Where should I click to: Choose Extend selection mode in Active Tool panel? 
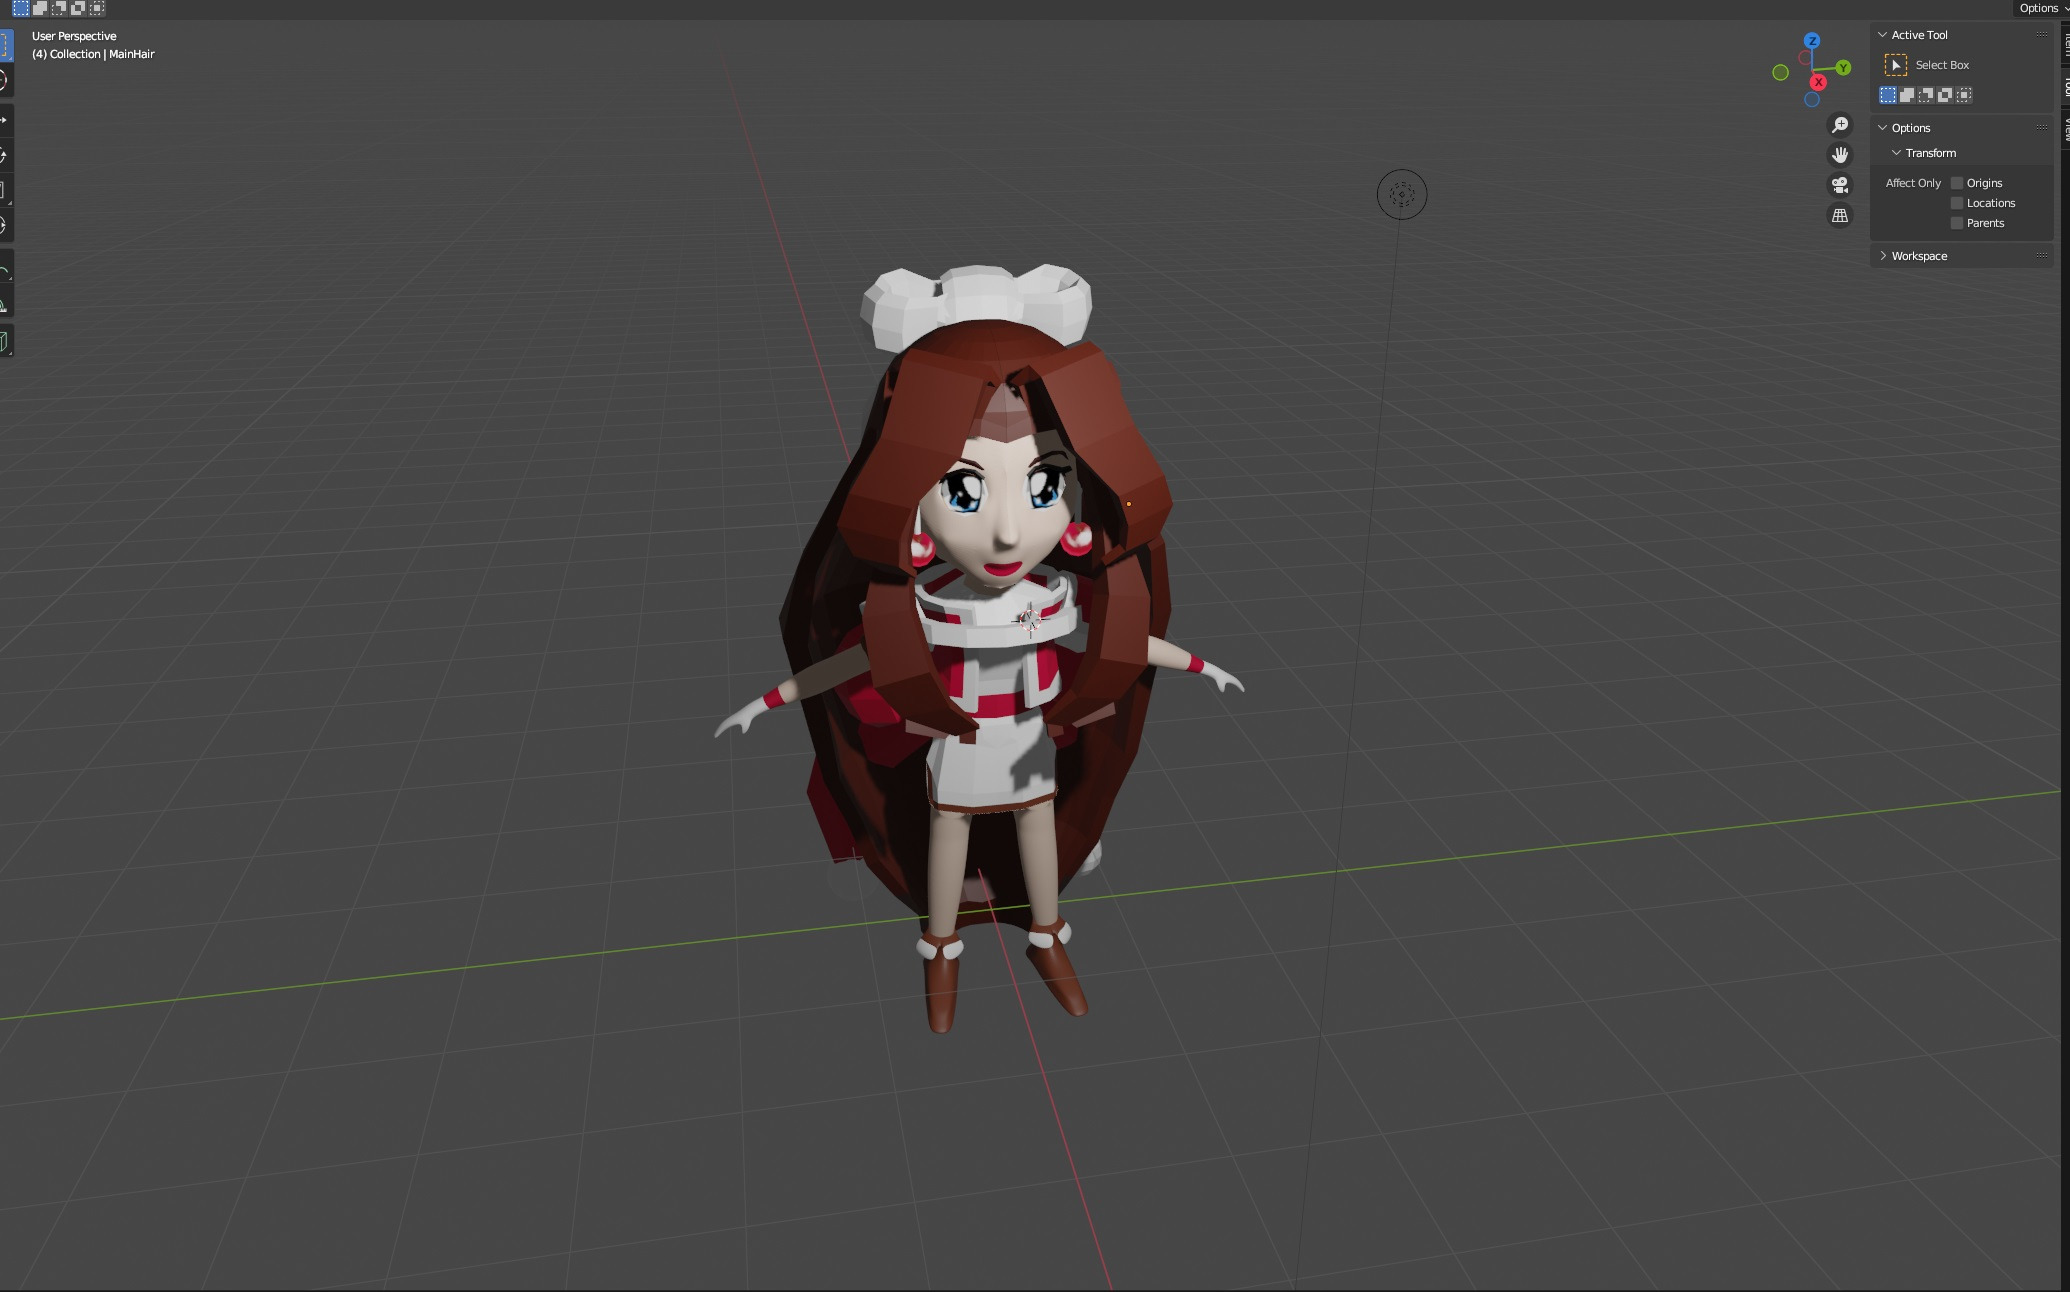tap(1907, 95)
